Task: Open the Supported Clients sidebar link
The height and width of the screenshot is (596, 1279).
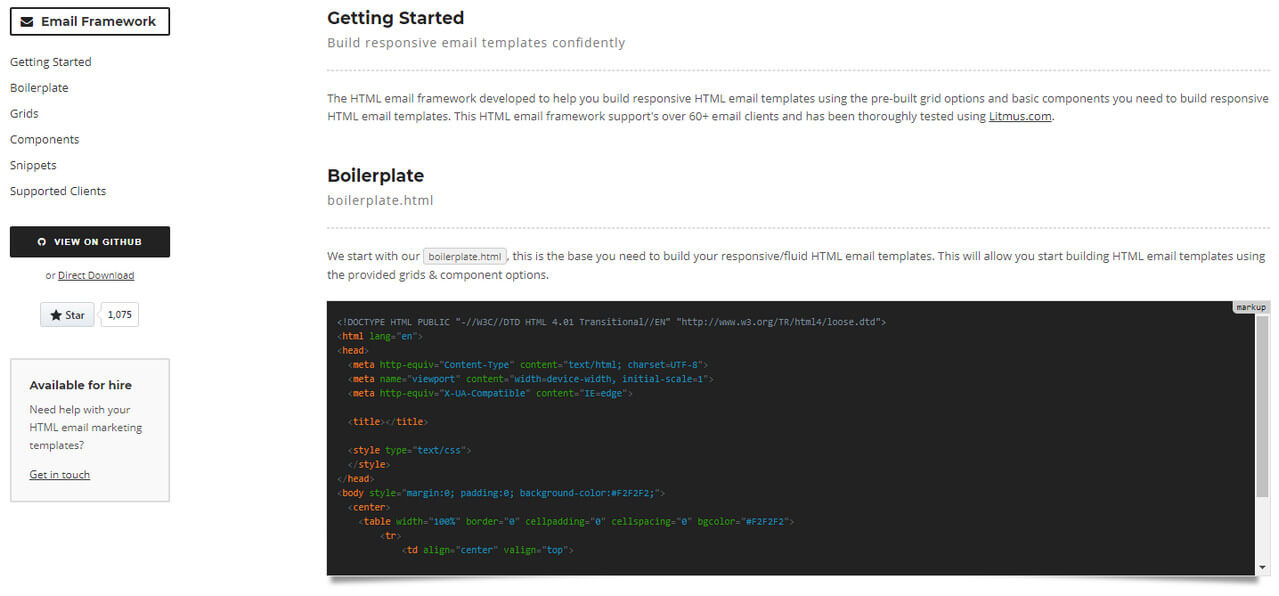Action: (58, 191)
